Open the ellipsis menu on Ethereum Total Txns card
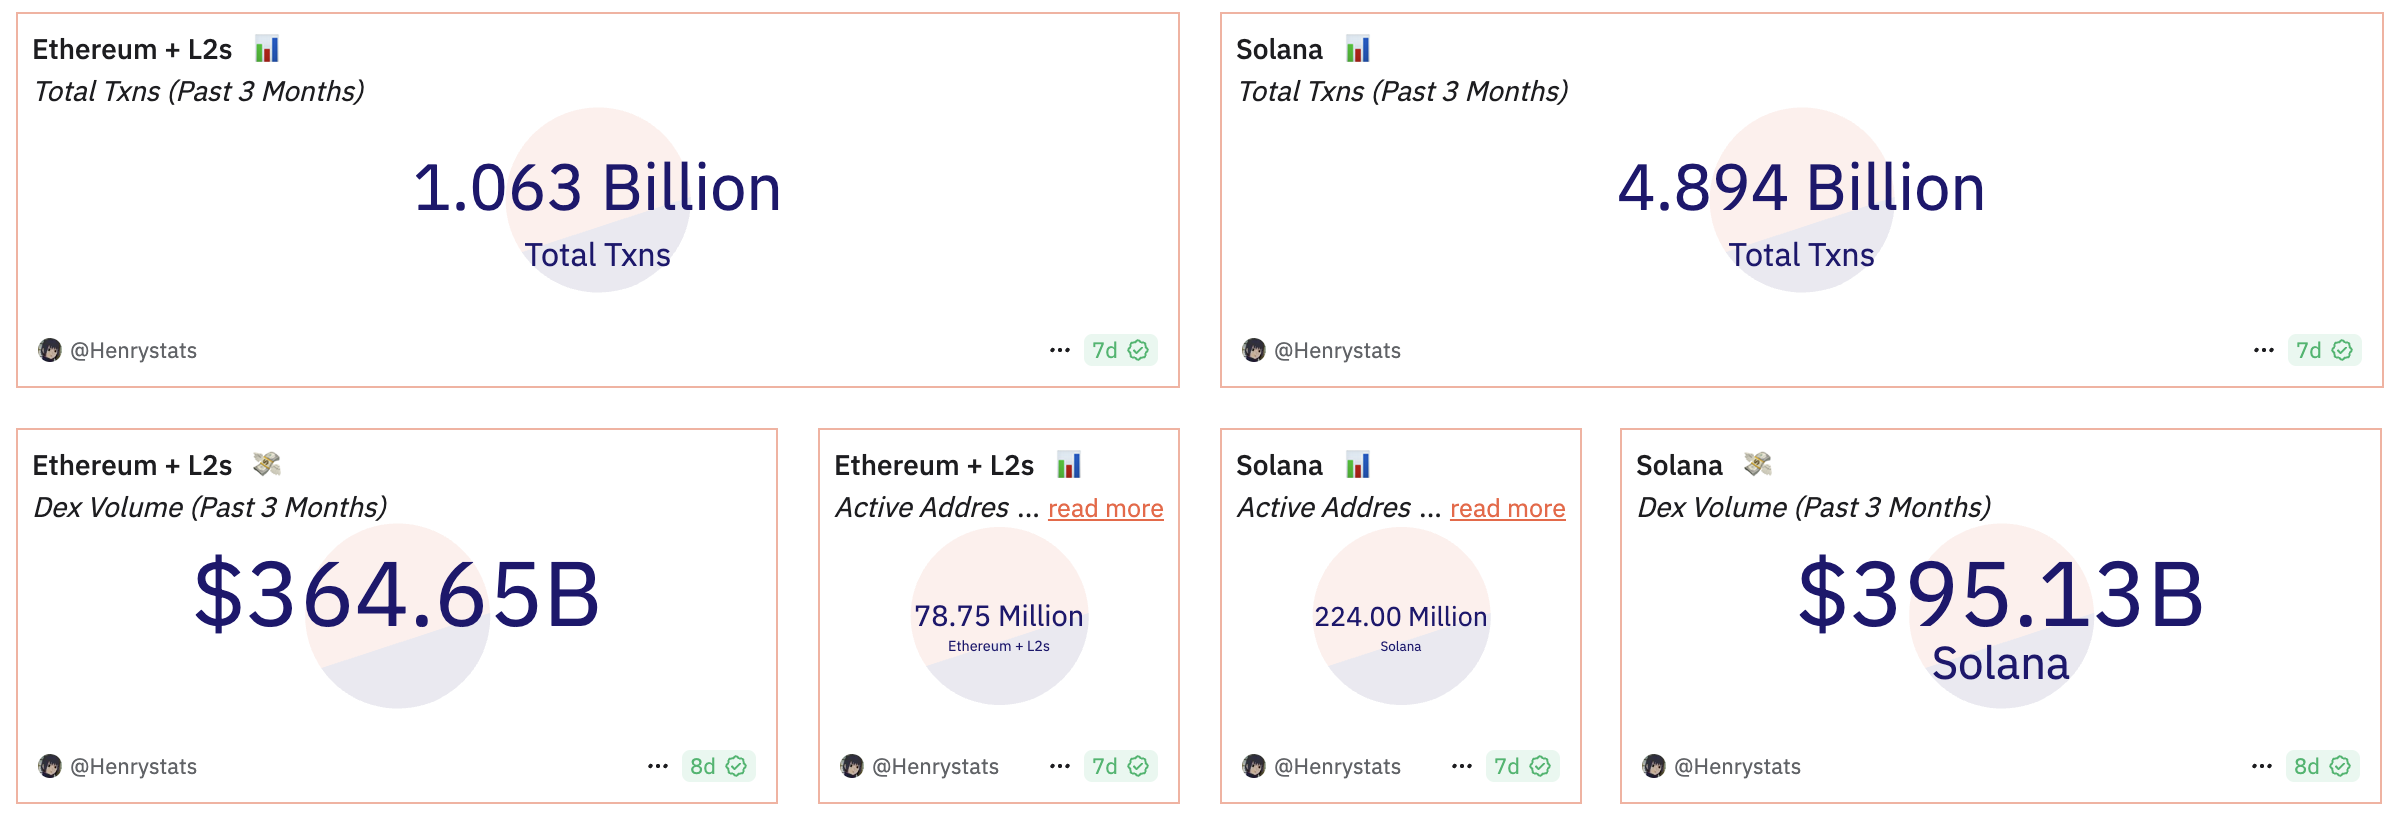 (1060, 349)
